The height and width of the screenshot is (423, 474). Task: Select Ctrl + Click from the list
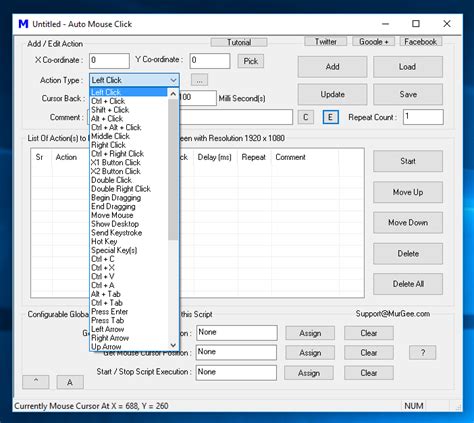(129, 101)
